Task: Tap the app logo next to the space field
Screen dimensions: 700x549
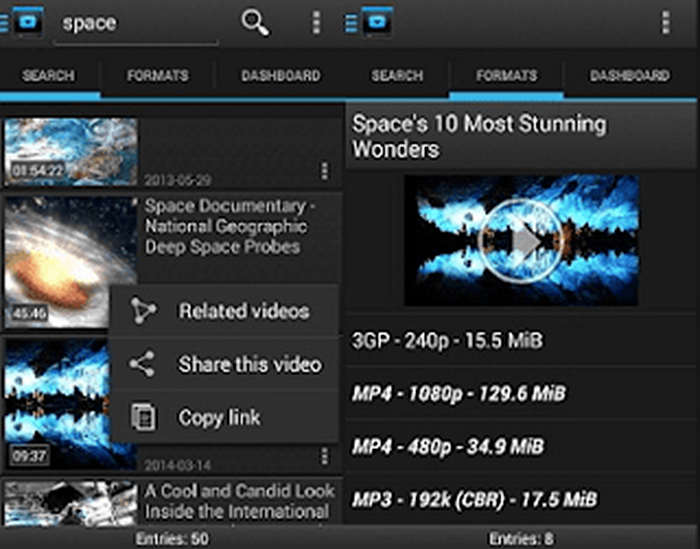Action: (28, 21)
